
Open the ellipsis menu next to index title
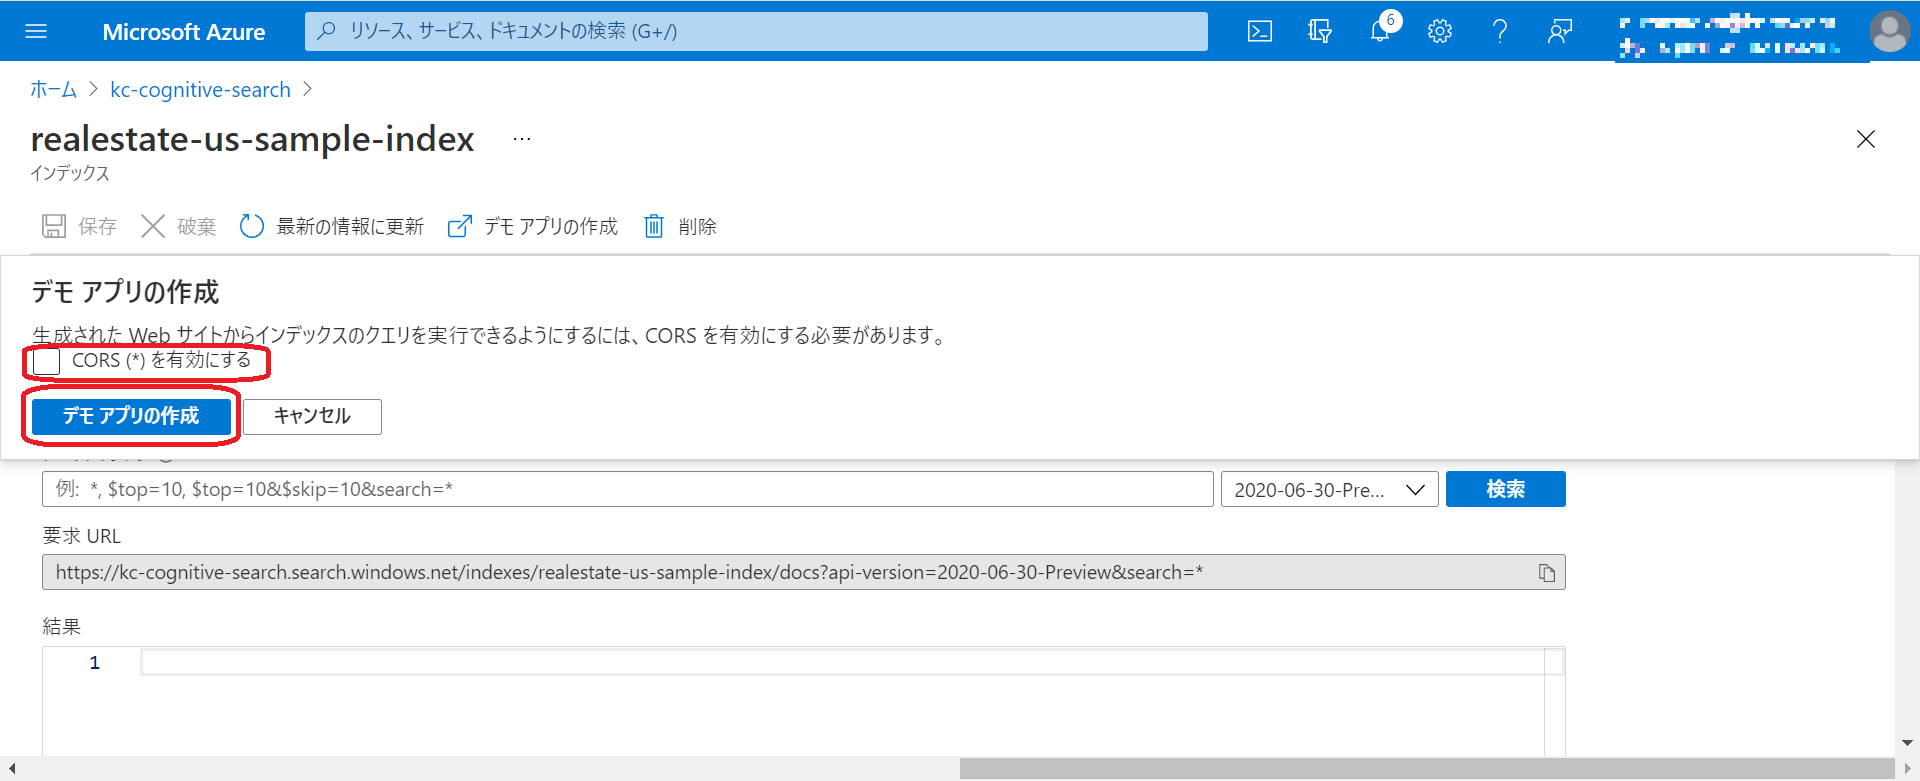[522, 139]
